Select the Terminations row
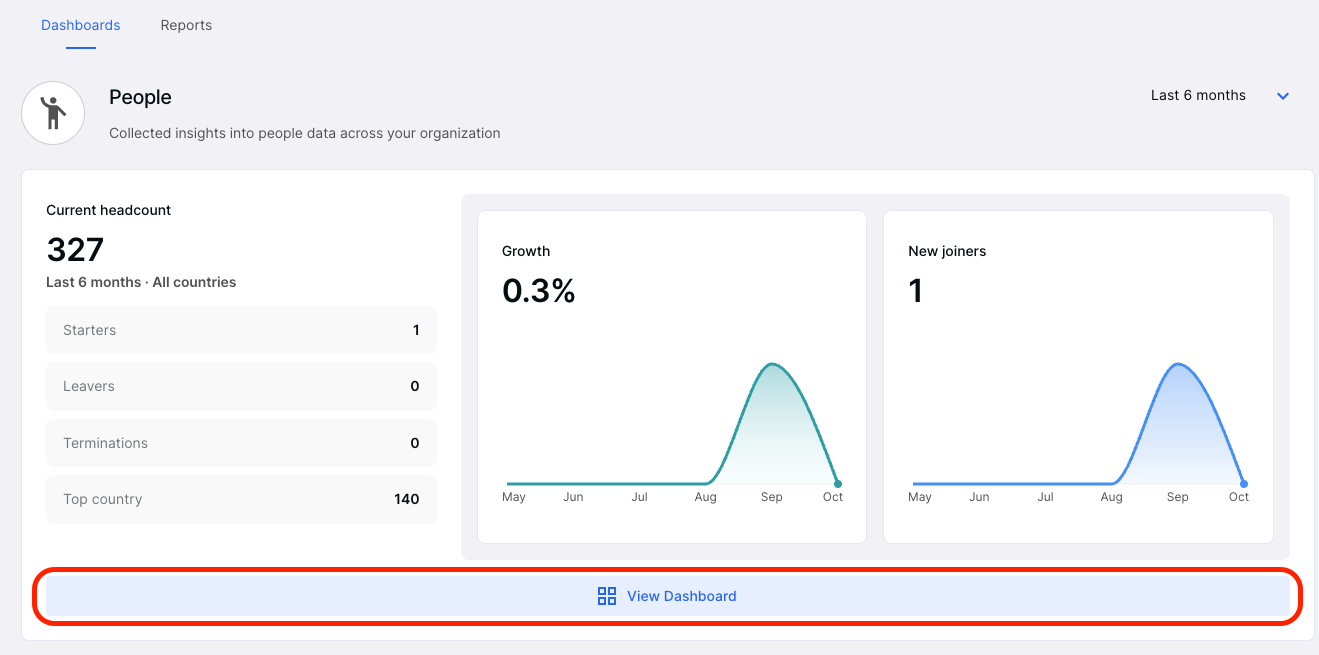The width and height of the screenshot is (1319, 655). [241, 442]
